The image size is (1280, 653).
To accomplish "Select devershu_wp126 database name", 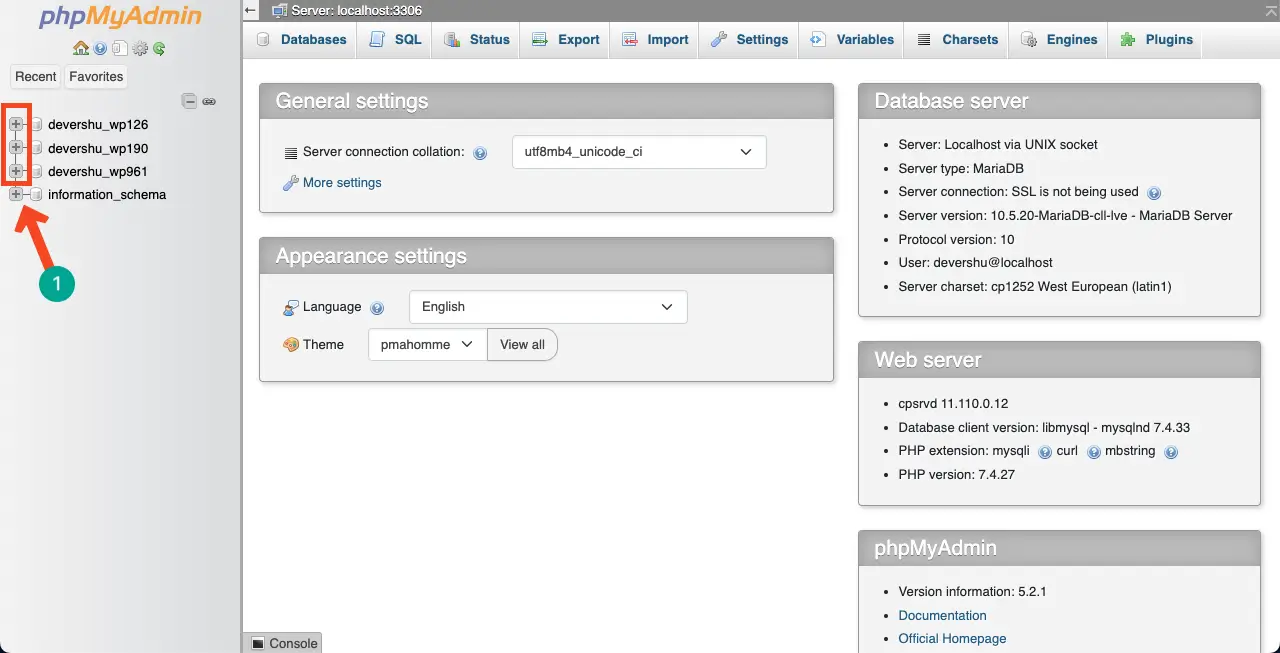I will click(x=98, y=124).
